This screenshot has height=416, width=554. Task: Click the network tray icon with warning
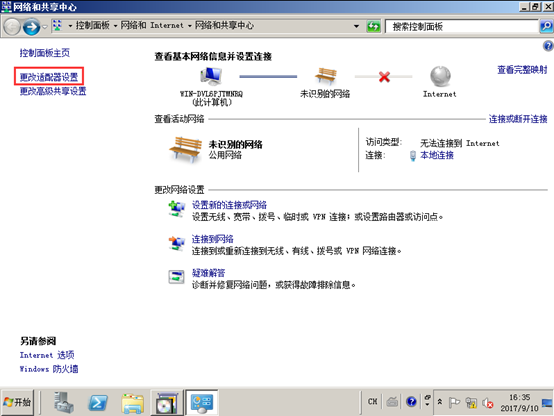pos(471,403)
